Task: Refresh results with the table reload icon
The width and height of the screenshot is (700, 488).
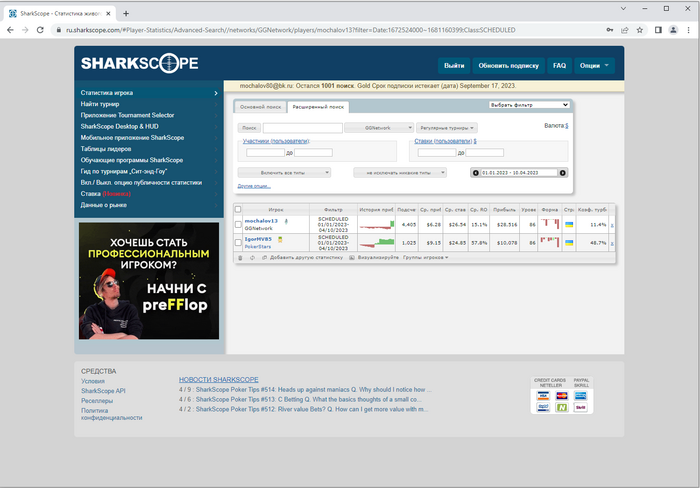Action: coord(252,258)
